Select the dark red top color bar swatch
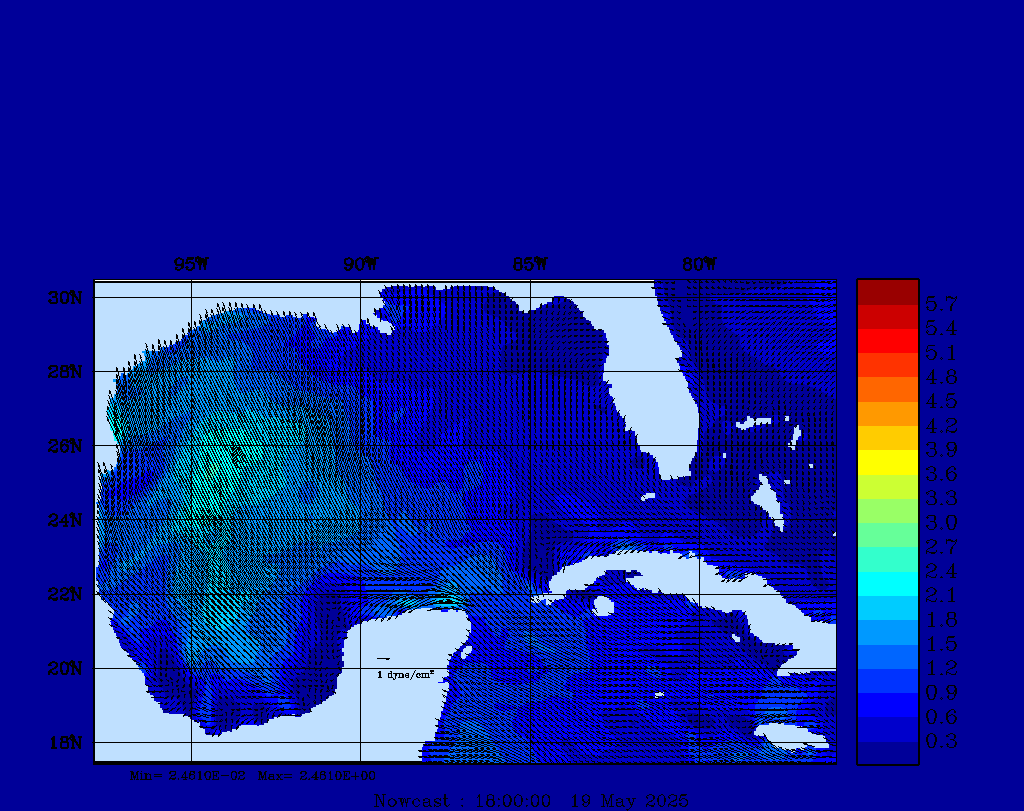The image size is (1024, 811). 887,291
